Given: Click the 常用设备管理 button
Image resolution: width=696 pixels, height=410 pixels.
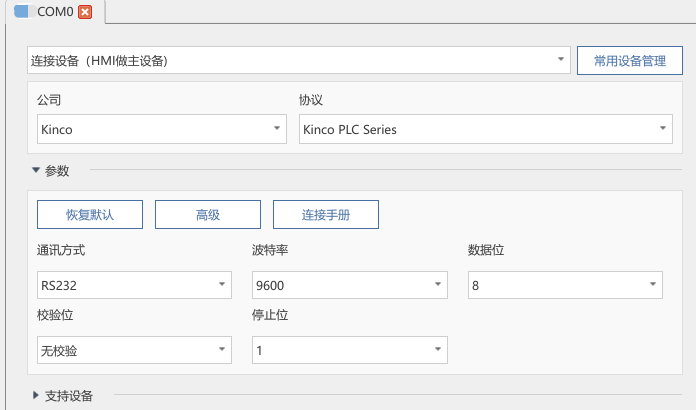Looking at the screenshot, I should 629,60.
